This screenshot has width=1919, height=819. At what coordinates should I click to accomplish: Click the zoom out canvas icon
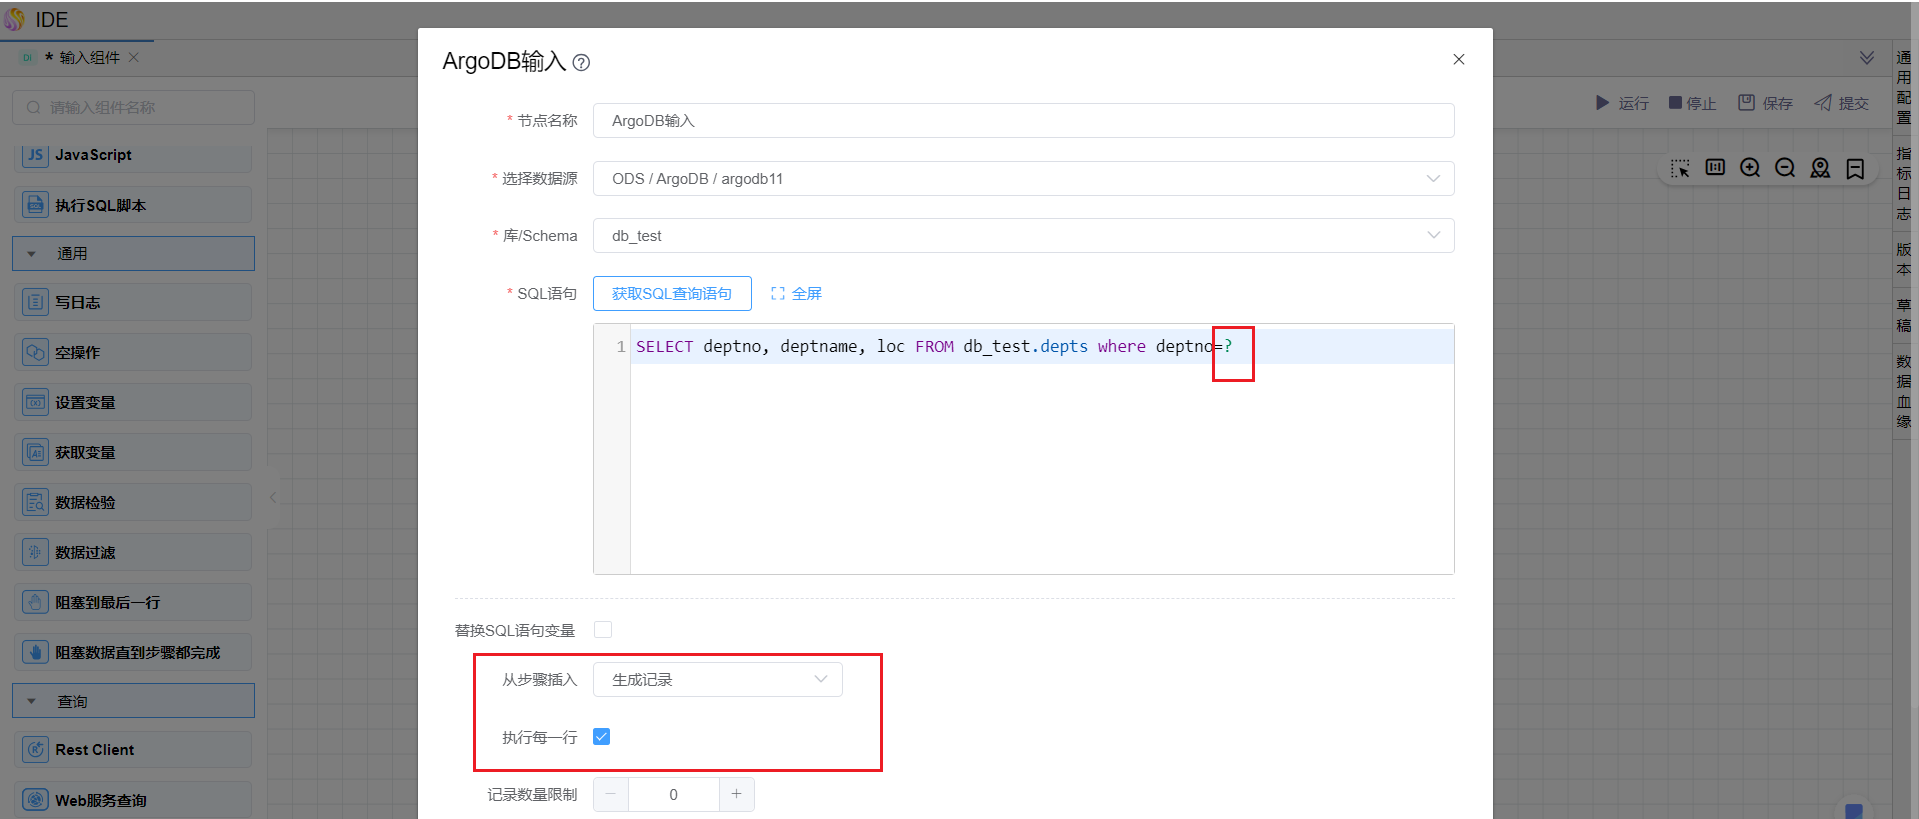[x=1785, y=168]
